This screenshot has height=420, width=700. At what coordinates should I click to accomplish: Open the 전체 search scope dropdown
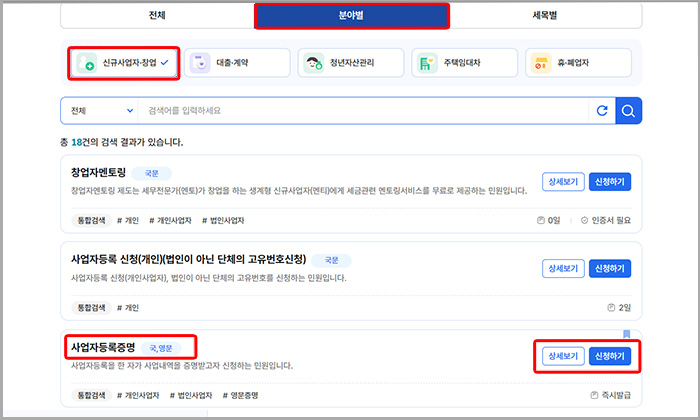tap(100, 111)
